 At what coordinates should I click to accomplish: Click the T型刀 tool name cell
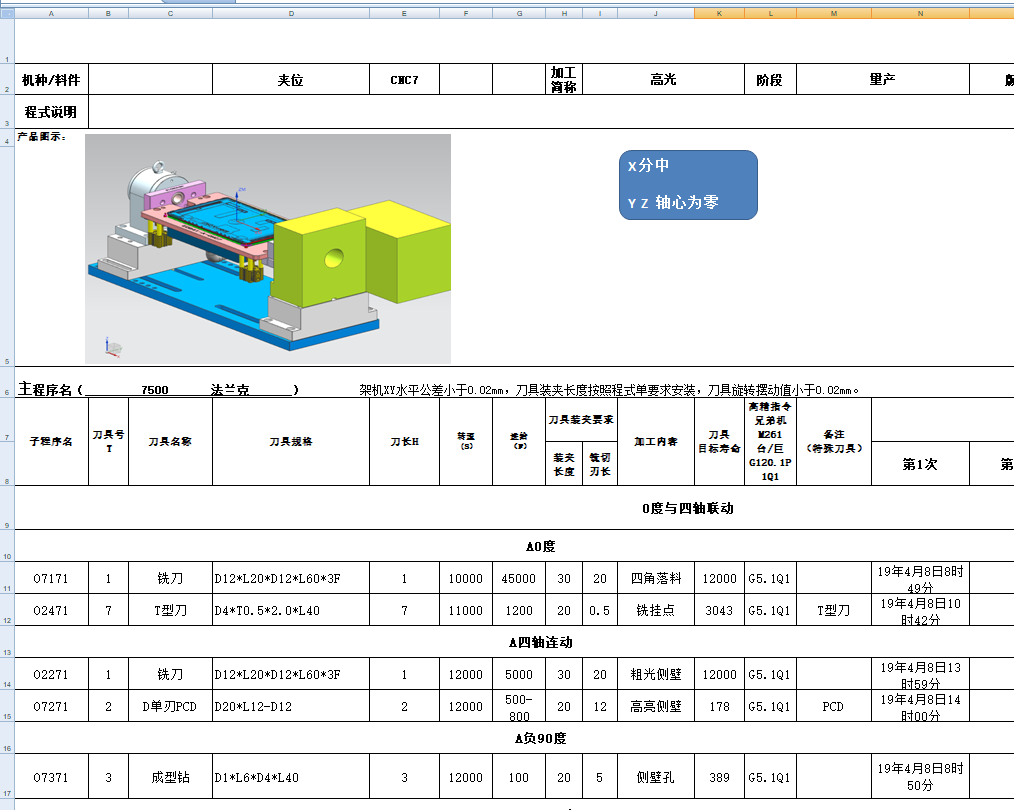coord(170,609)
